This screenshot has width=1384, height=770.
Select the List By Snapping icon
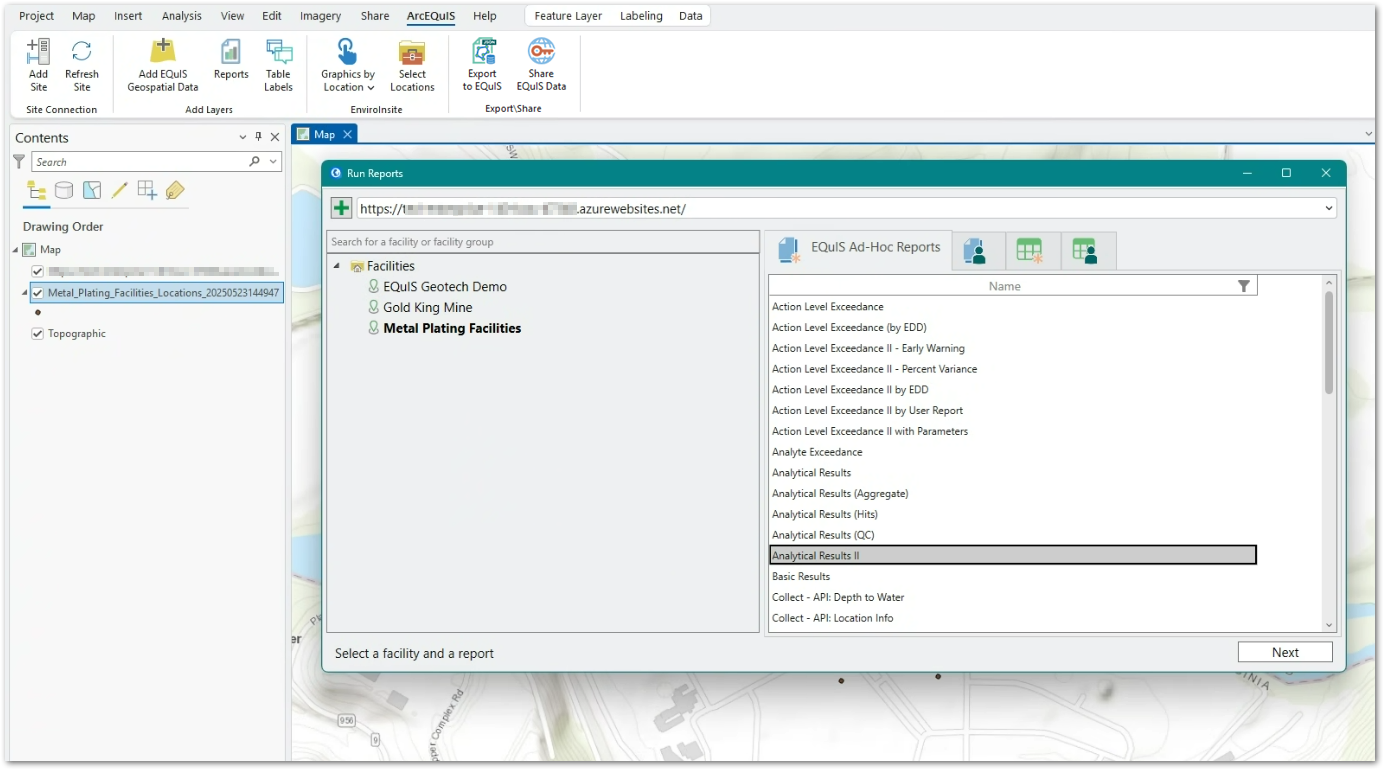click(147, 191)
